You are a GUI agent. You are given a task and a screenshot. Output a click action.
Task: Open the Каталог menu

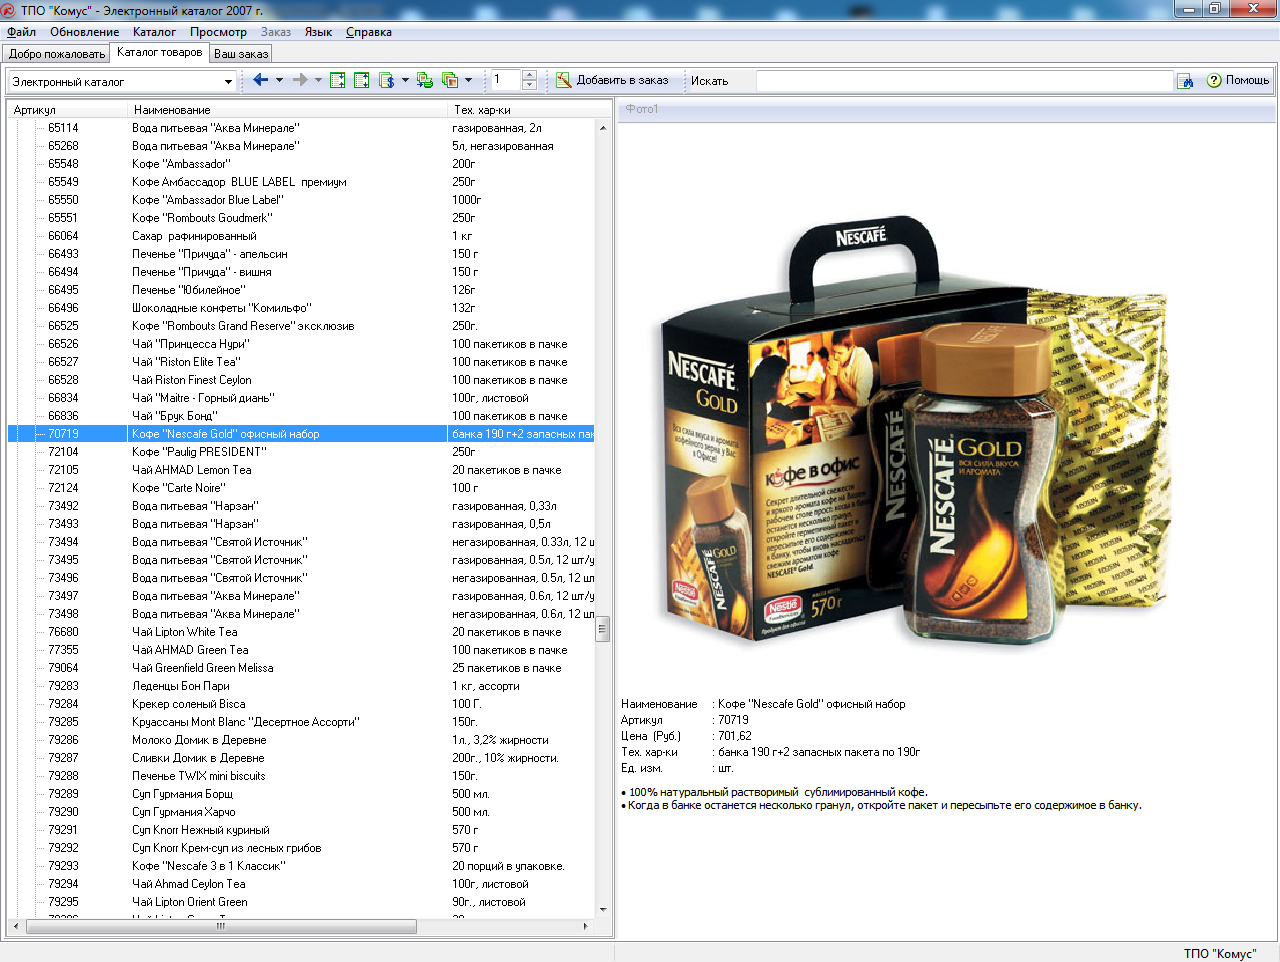click(x=154, y=32)
